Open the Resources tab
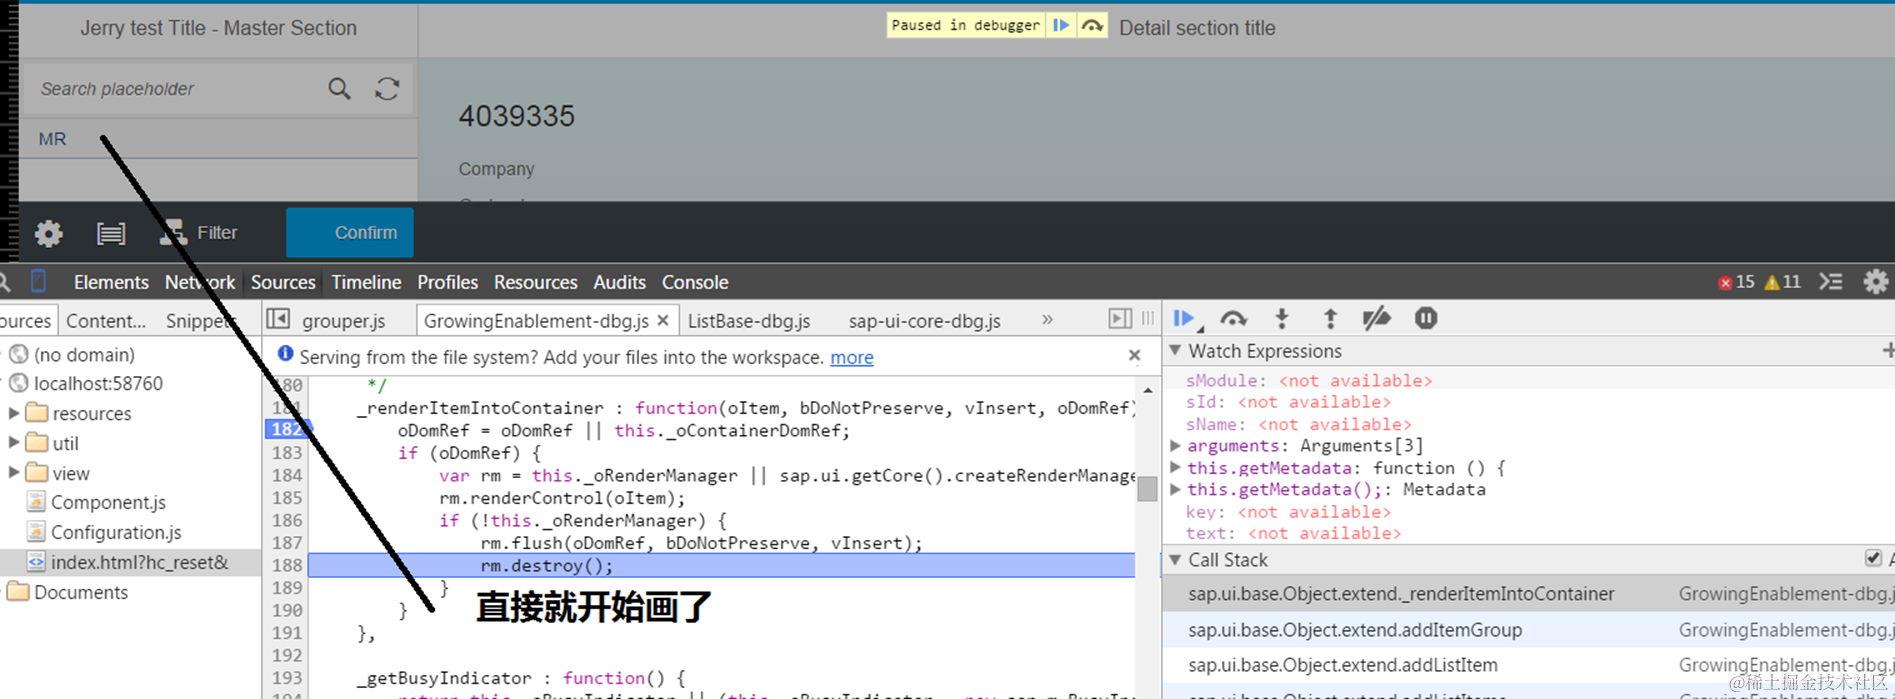The height and width of the screenshot is (699, 1895). [535, 282]
